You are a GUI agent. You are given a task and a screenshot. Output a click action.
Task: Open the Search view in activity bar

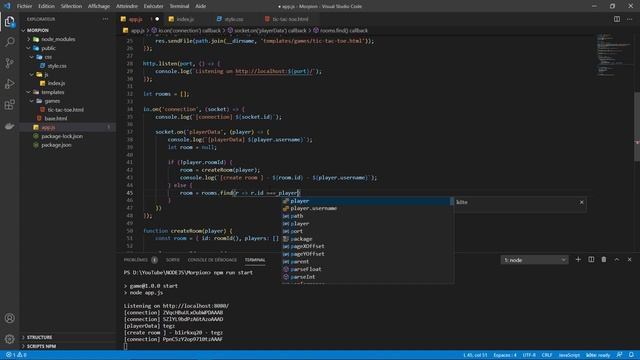pos(9,42)
